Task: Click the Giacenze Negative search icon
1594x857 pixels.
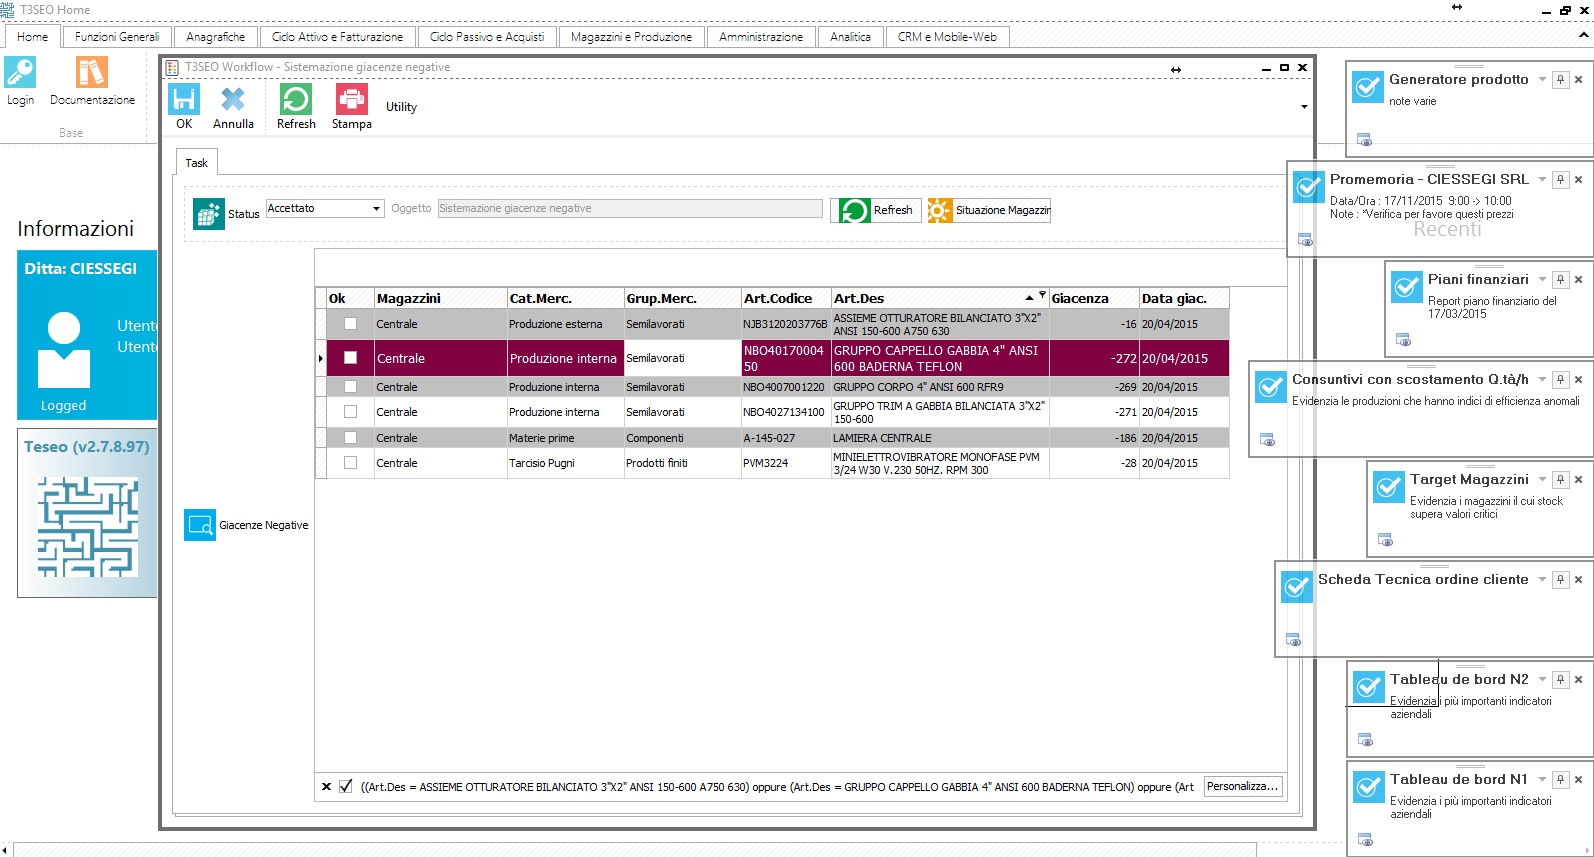Action: (x=200, y=525)
